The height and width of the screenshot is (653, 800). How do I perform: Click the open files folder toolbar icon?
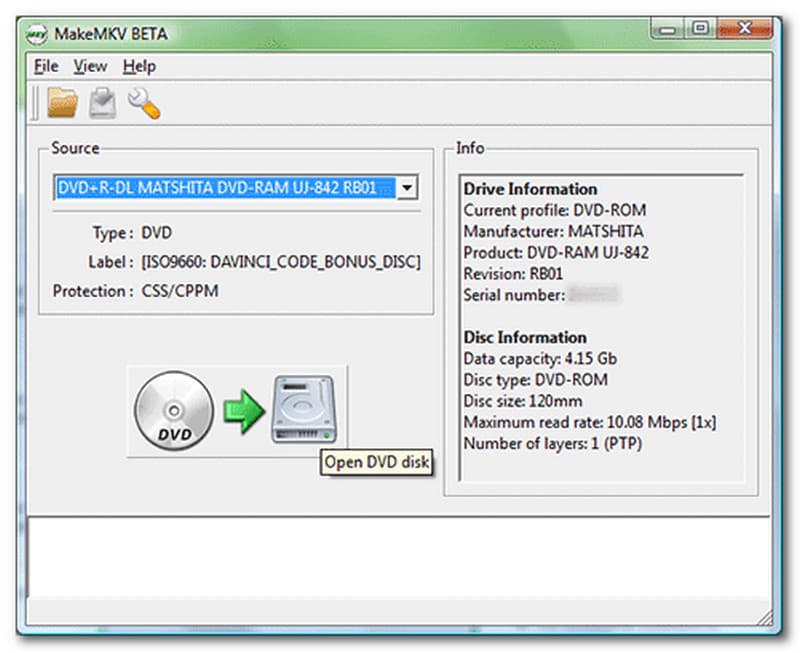pyautogui.click(x=63, y=102)
